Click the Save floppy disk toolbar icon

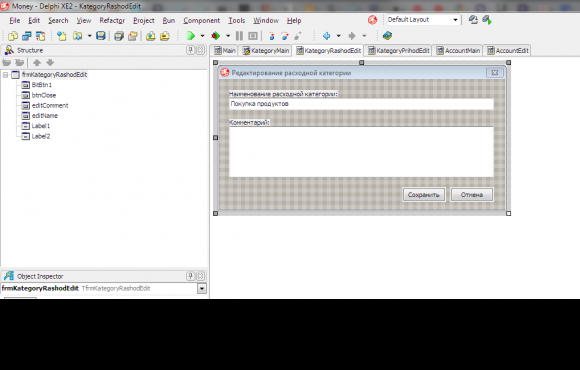[101, 36]
